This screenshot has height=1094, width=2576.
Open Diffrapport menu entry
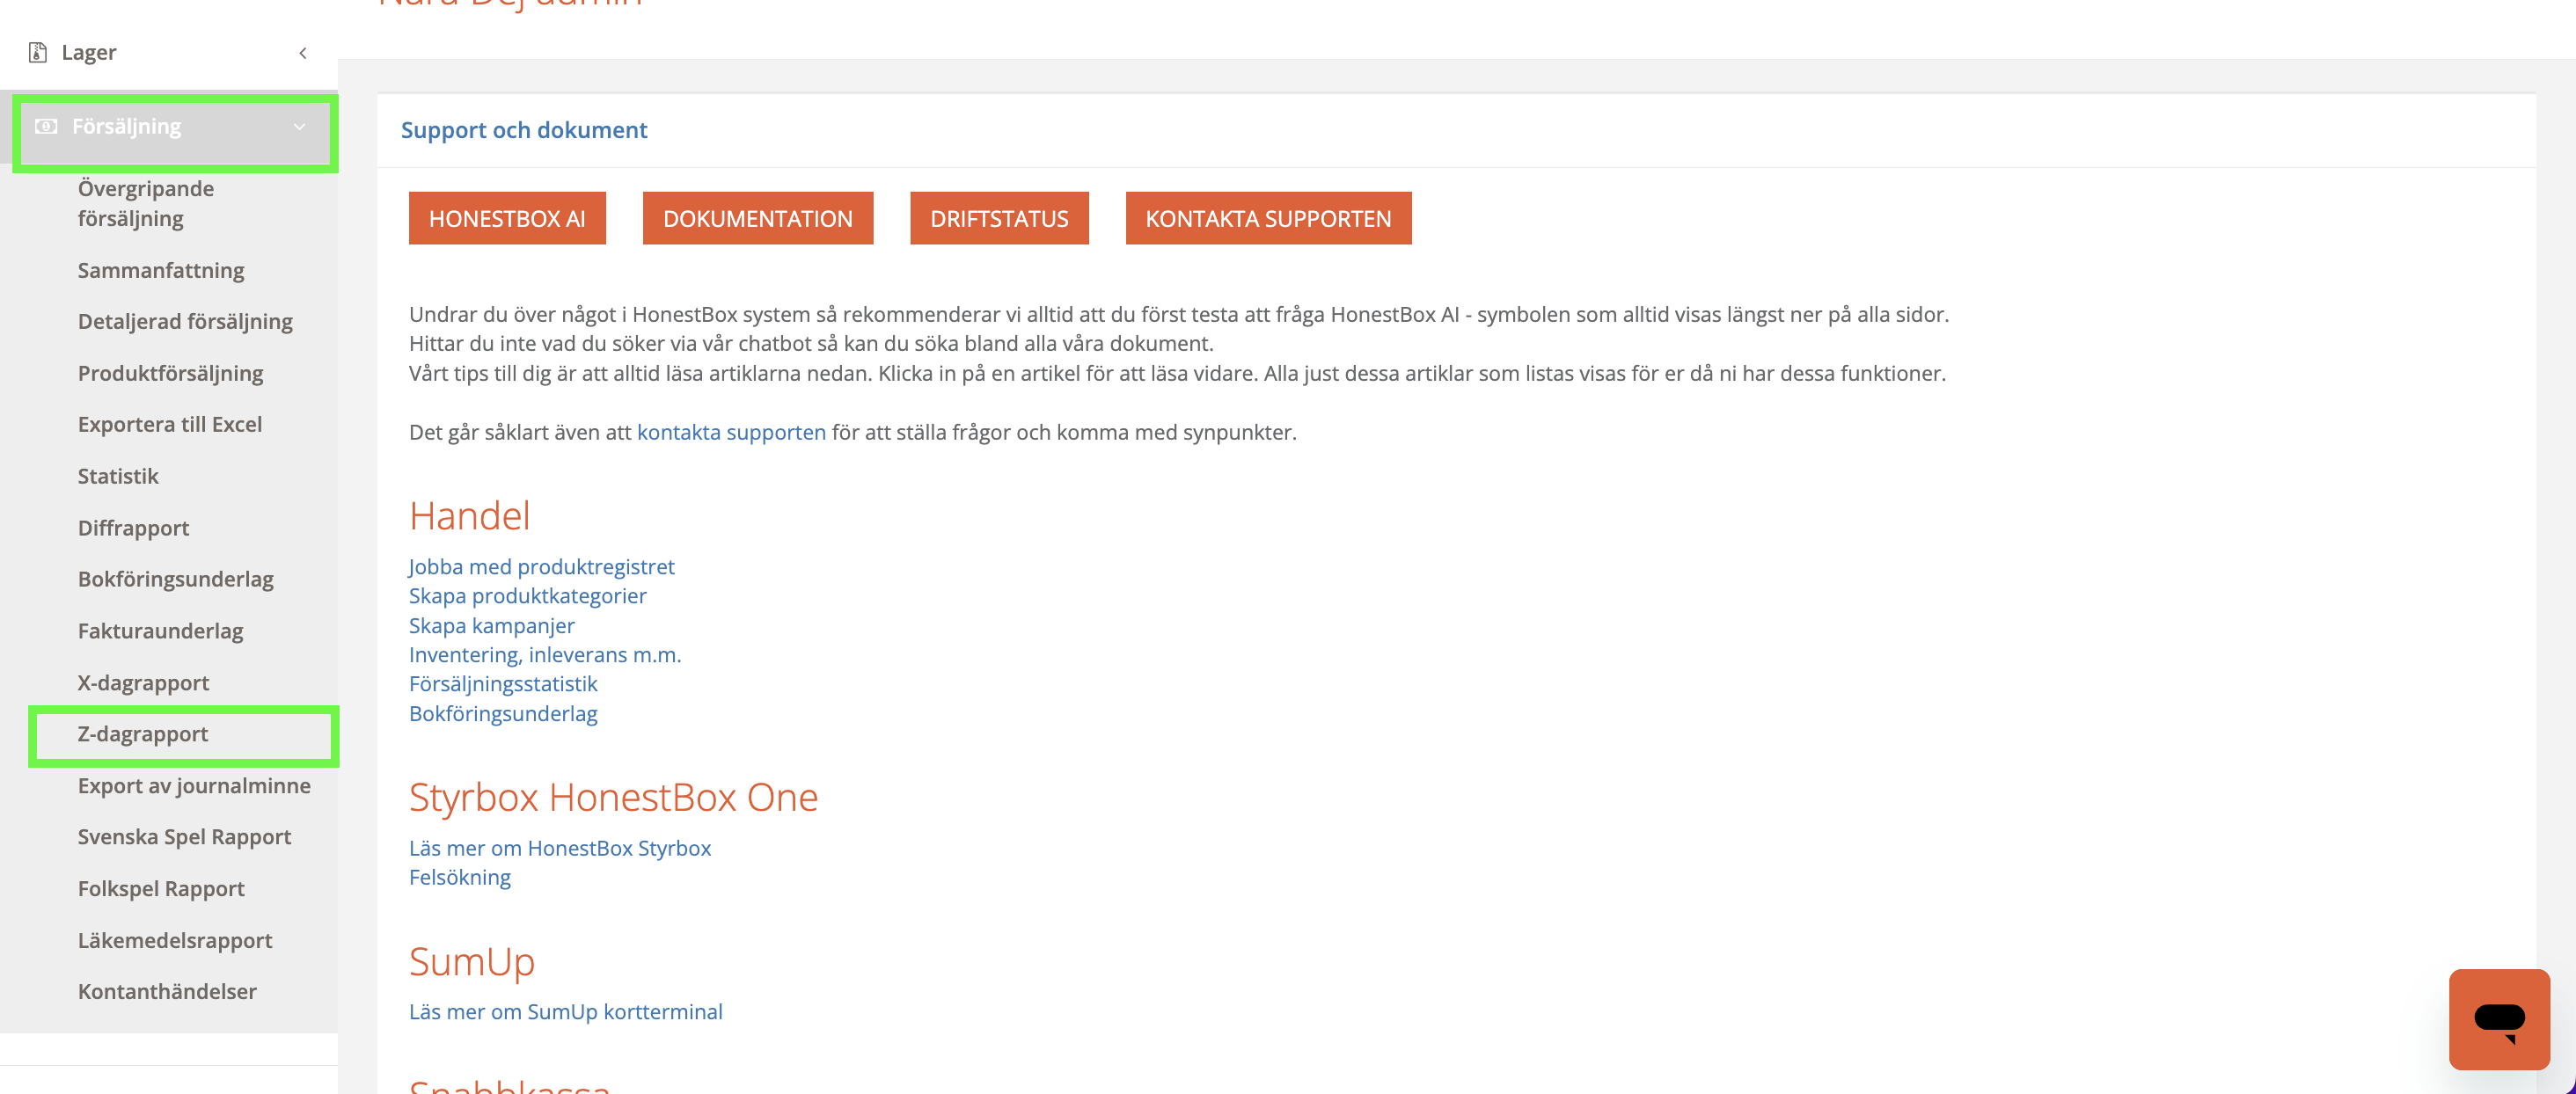133,528
